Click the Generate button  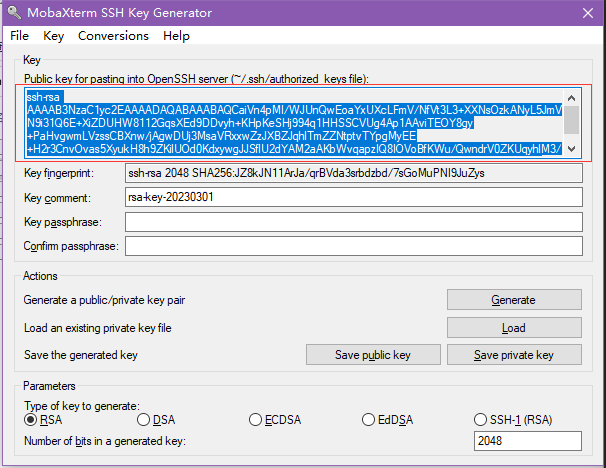pos(514,300)
